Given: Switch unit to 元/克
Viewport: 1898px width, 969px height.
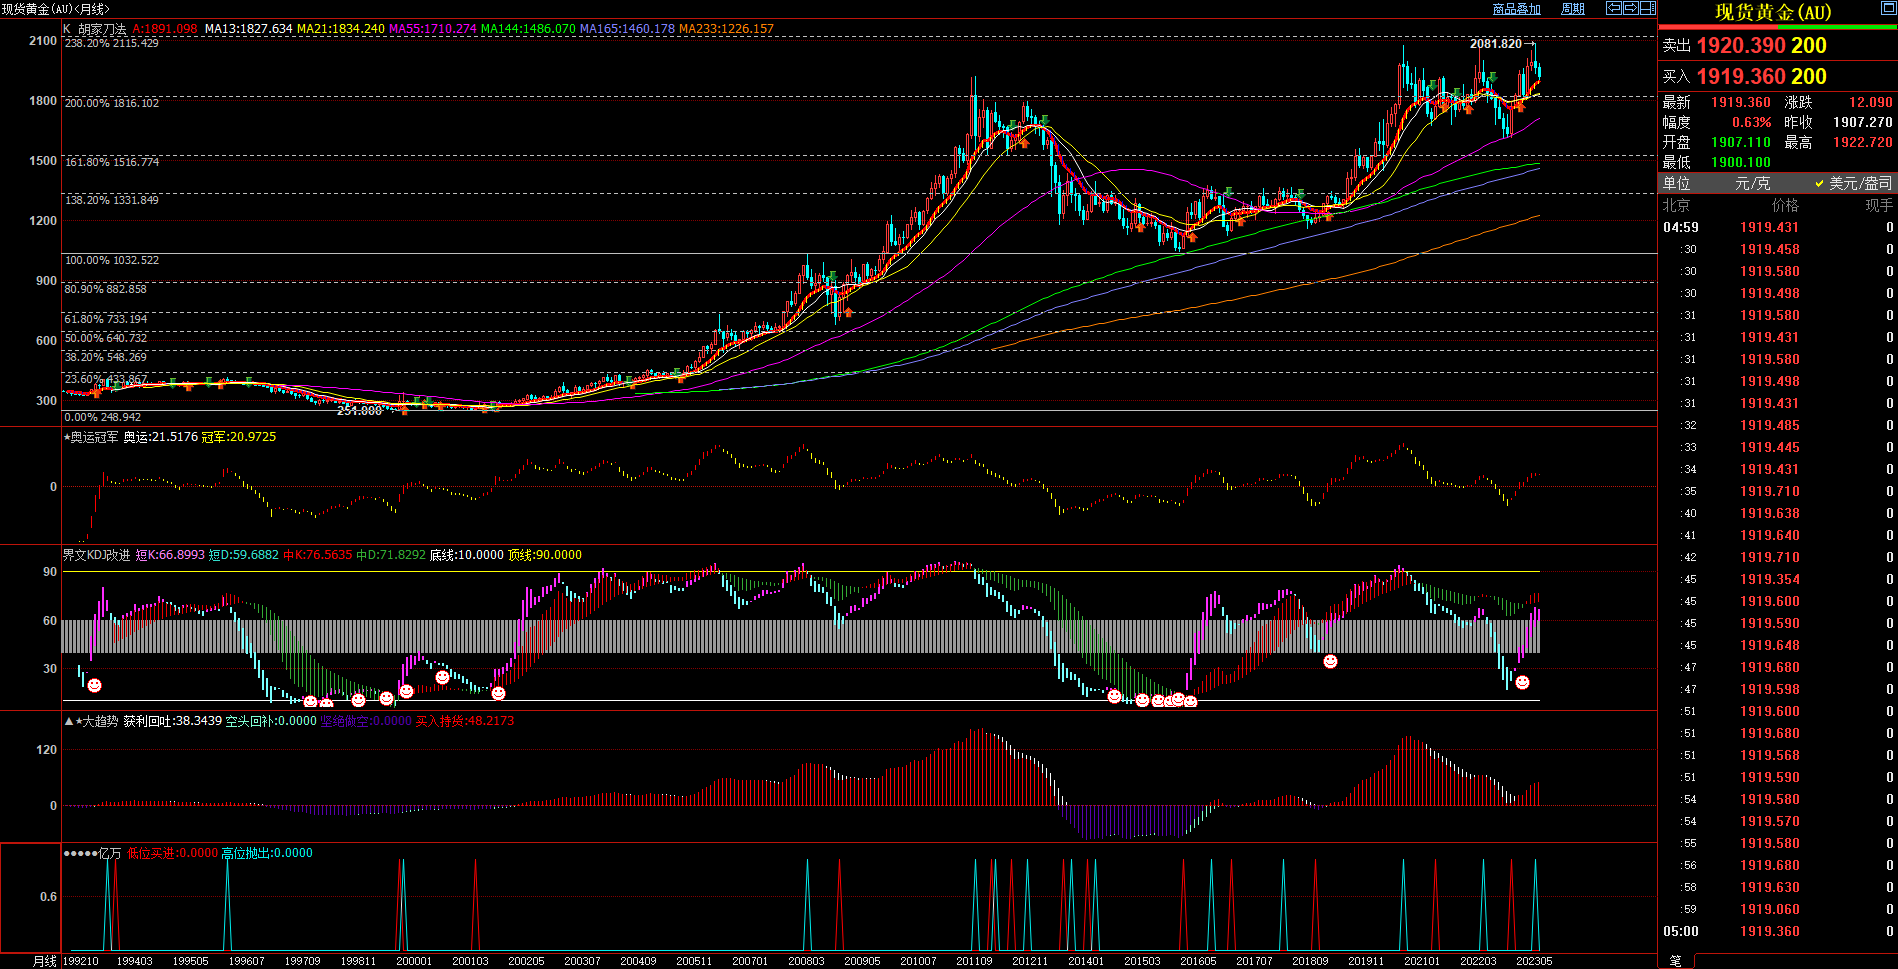Looking at the screenshot, I should tap(1752, 183).
